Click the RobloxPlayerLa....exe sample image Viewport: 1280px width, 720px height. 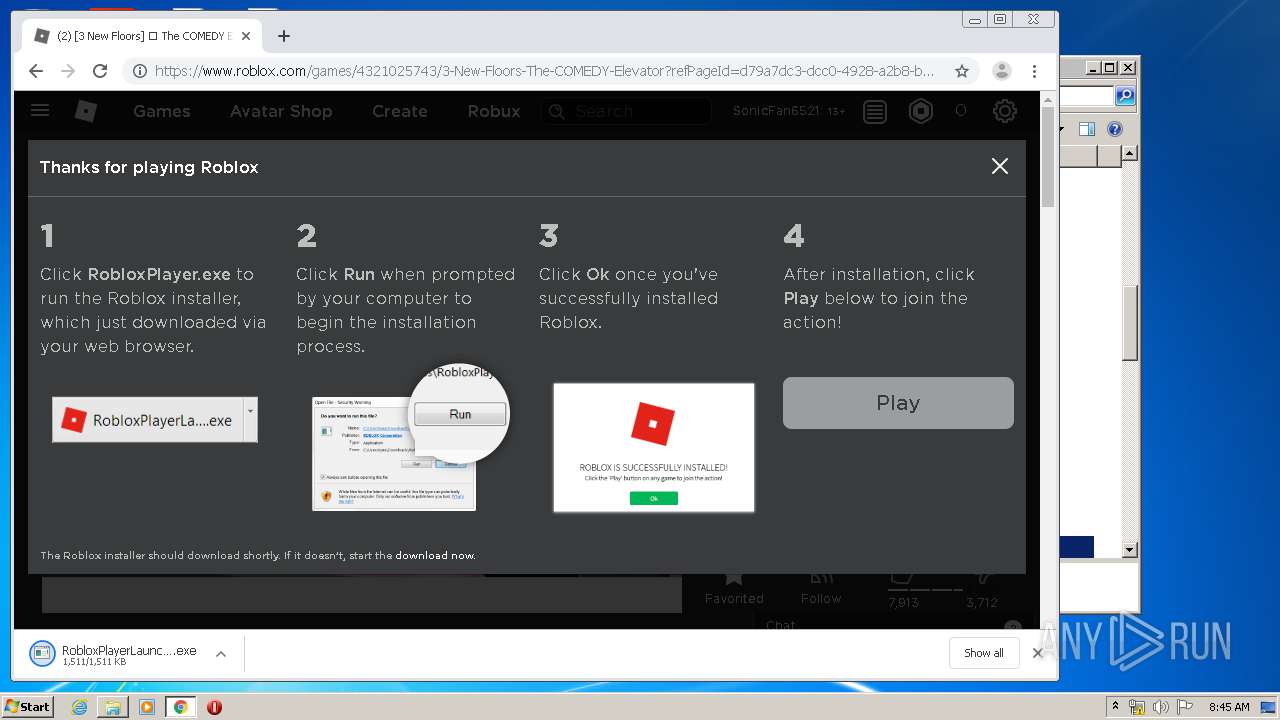click(x=155, y=420)
